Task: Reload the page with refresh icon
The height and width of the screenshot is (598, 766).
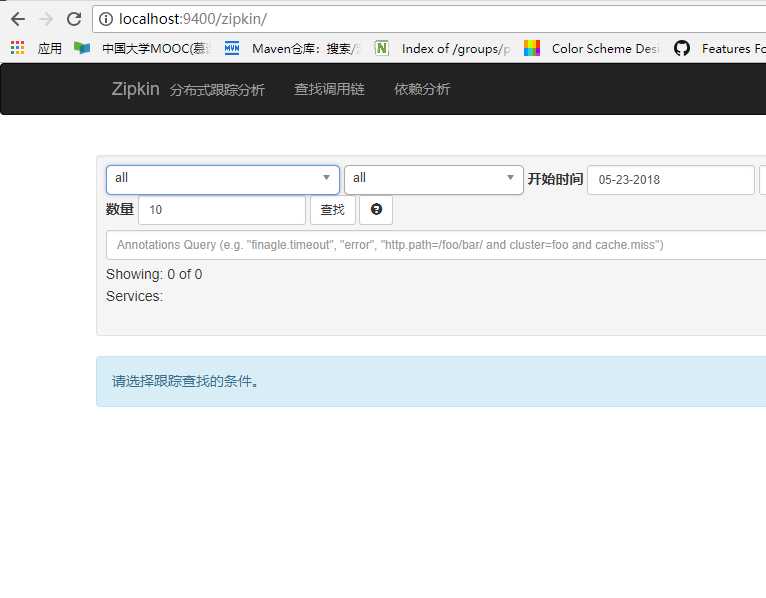Action: [x=74, y=19]
